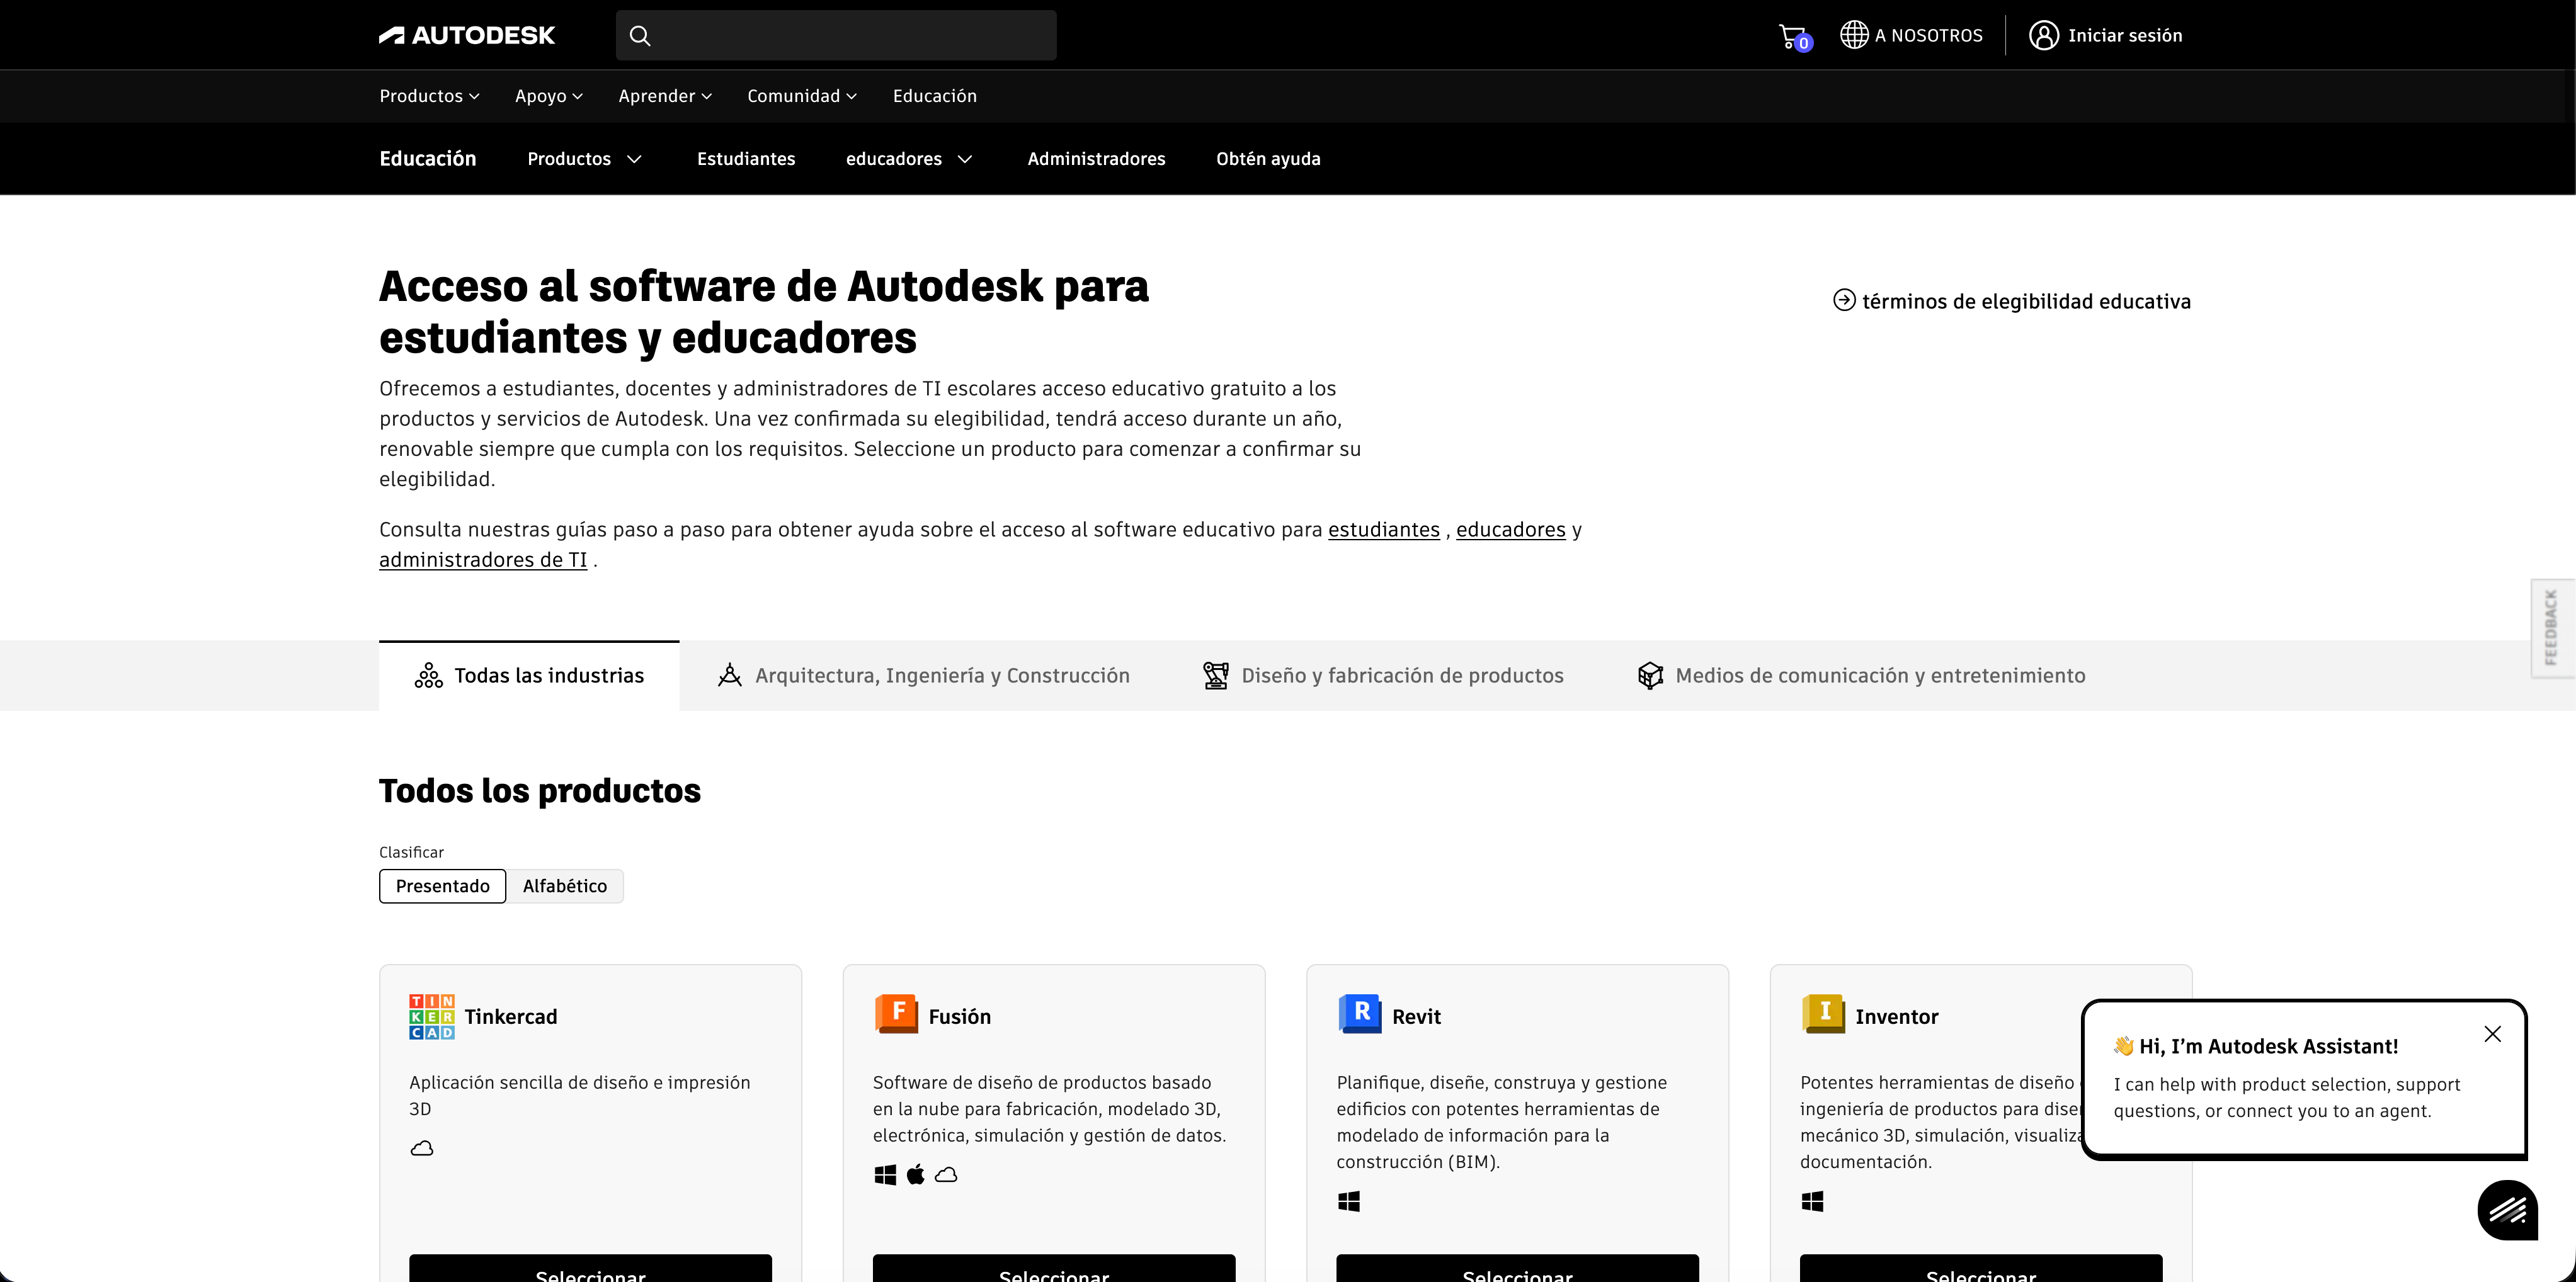Click the search magnifier icon
This screenshot has width=2576, height=1282.
point(640,36)
